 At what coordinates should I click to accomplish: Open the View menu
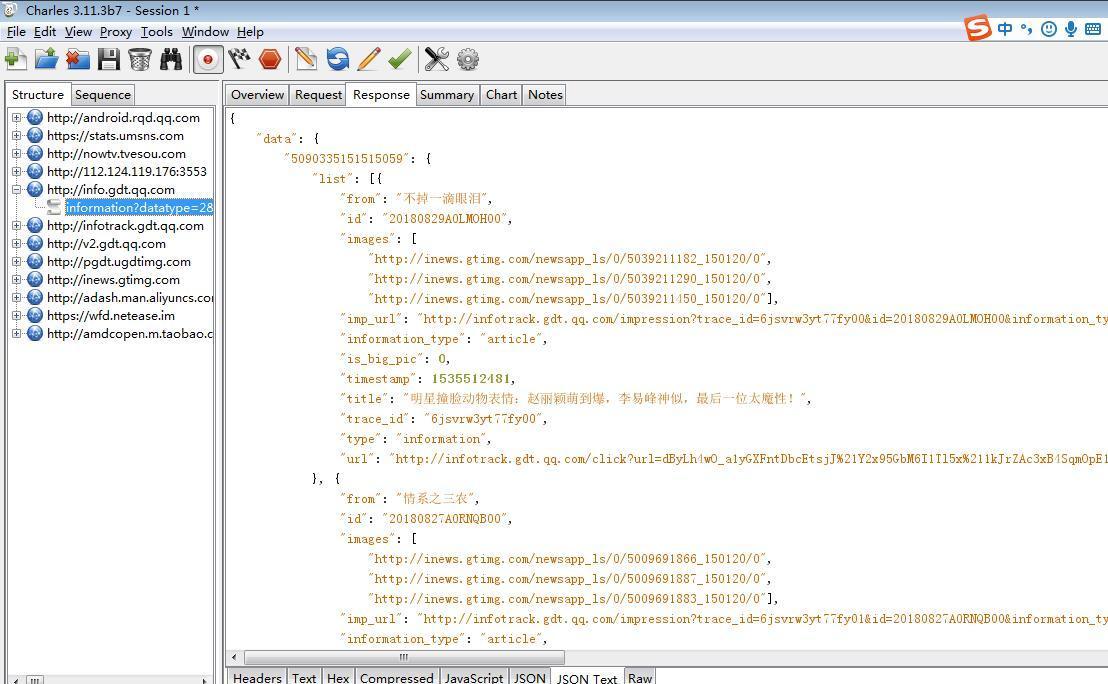point(78,32)
